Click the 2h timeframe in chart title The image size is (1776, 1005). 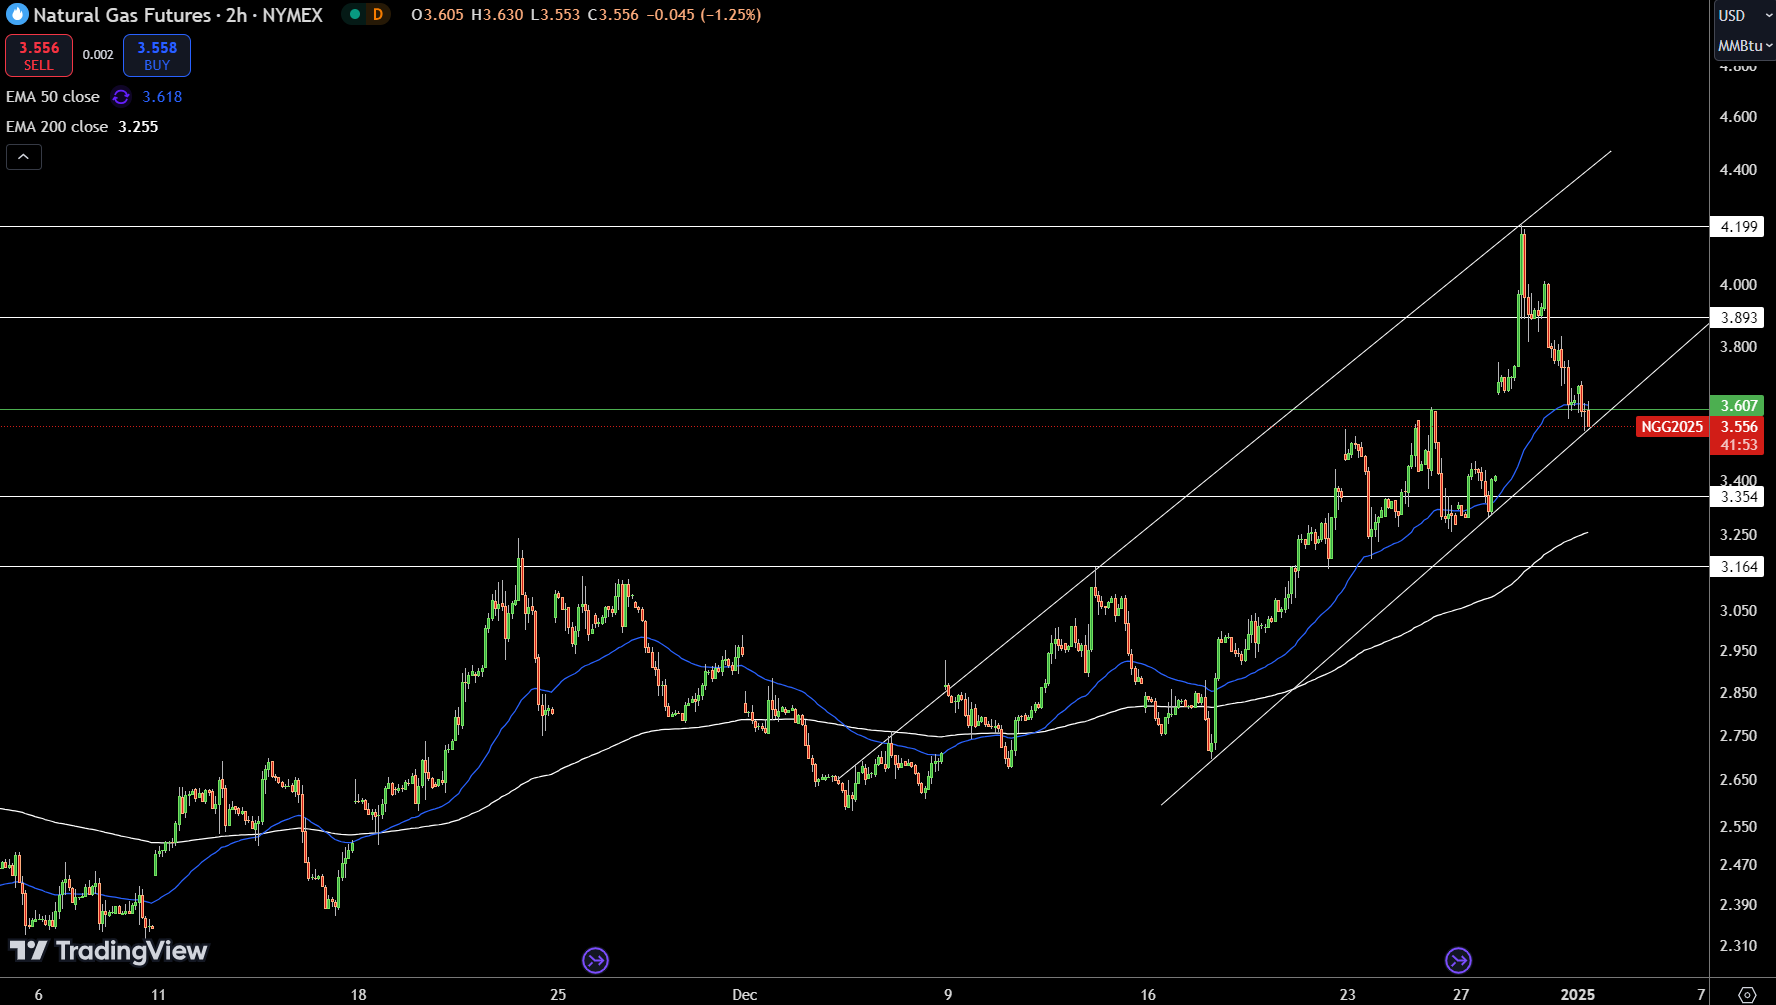[x=237, y=15]
